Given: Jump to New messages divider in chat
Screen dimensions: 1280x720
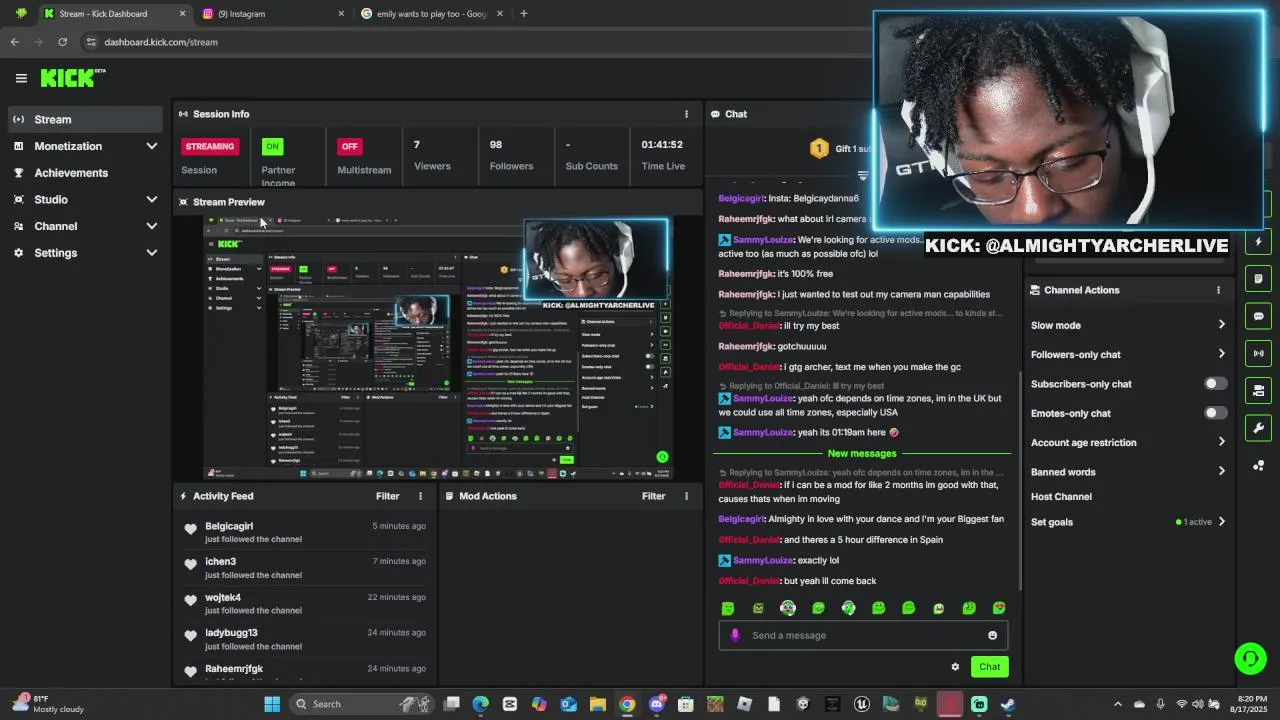Looking at the screenshot, I should point(862,454).
